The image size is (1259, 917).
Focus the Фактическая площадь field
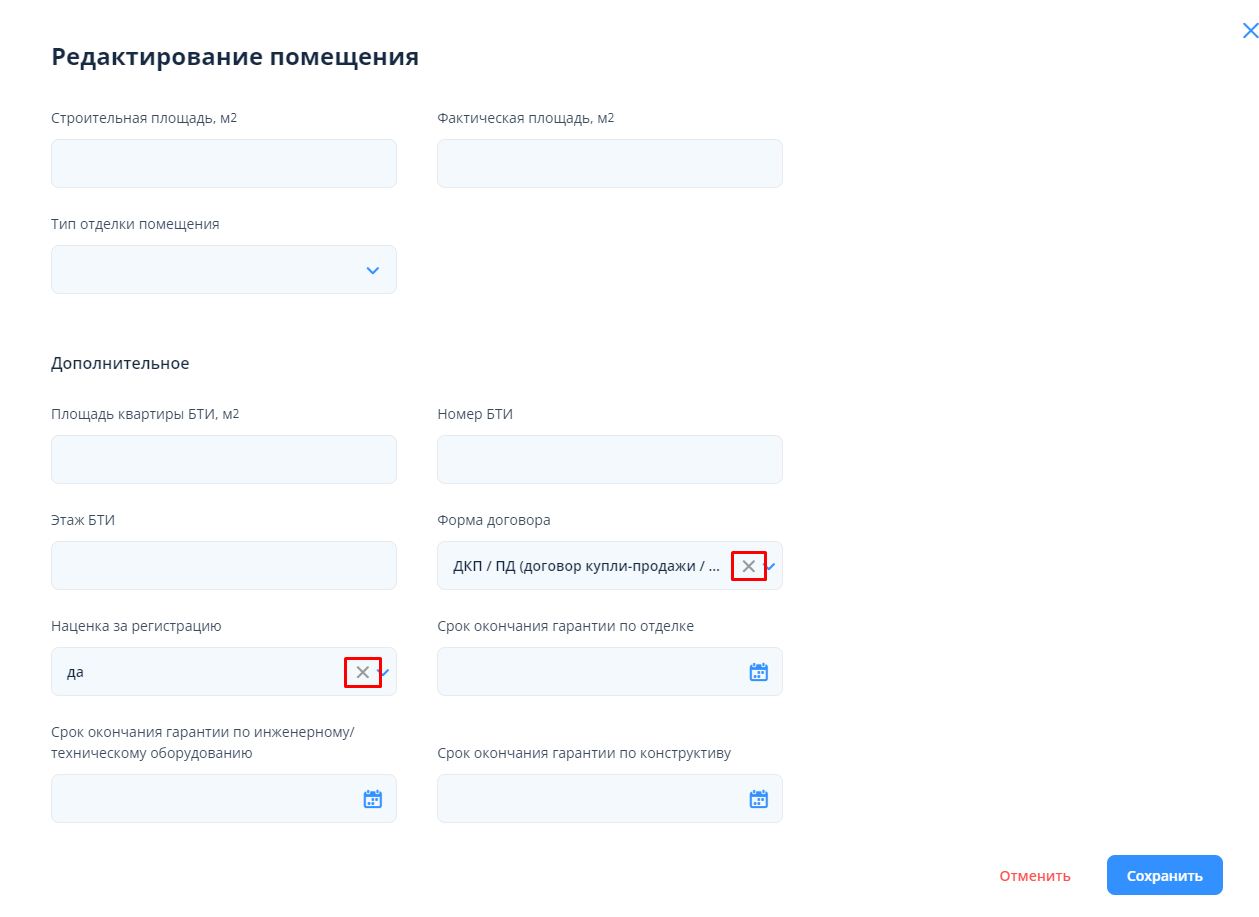point(609,164)
